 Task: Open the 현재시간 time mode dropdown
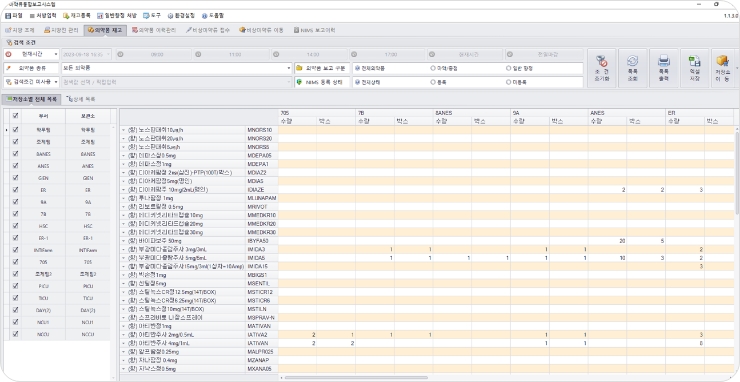coord(56,54)
